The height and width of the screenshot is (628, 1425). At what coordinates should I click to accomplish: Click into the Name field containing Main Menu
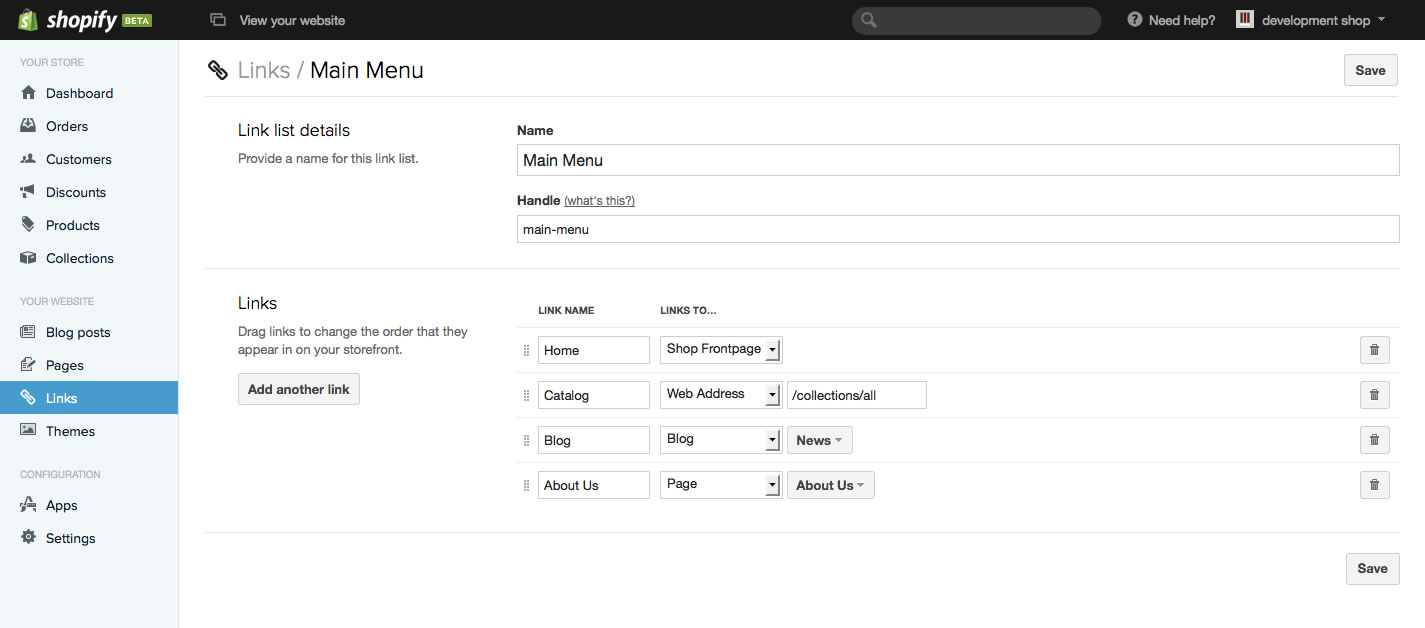(x=957, y=160)
